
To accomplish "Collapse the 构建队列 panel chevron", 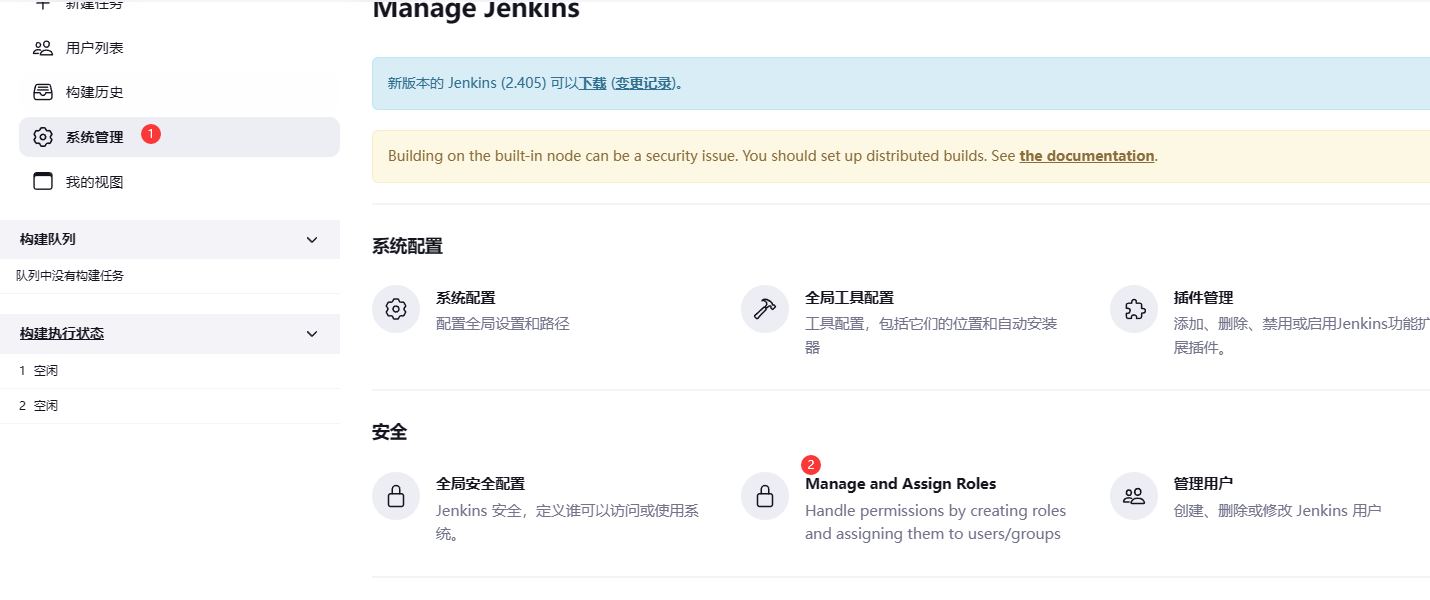I will pyautogui.click(x=312, y=240).
